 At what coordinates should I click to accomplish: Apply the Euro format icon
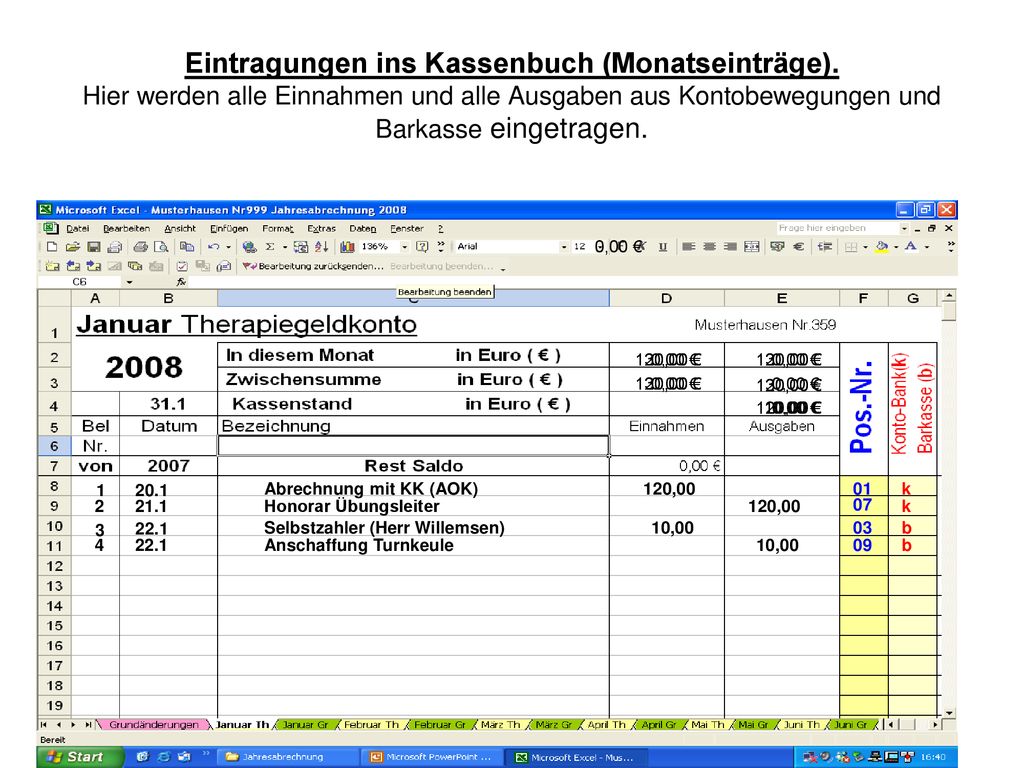click(x=798, y=247)
